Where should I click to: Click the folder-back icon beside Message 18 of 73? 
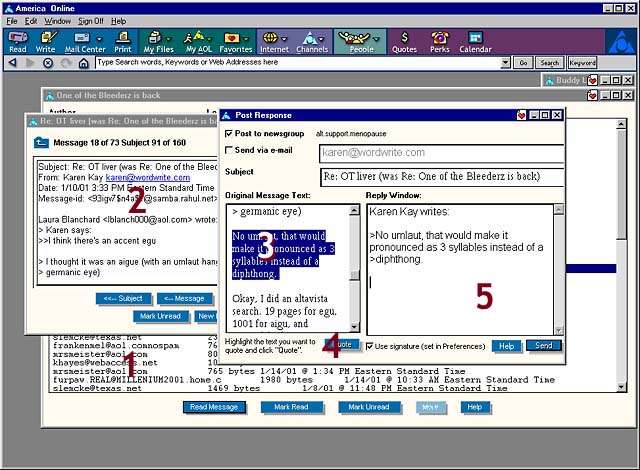(41, 142)
